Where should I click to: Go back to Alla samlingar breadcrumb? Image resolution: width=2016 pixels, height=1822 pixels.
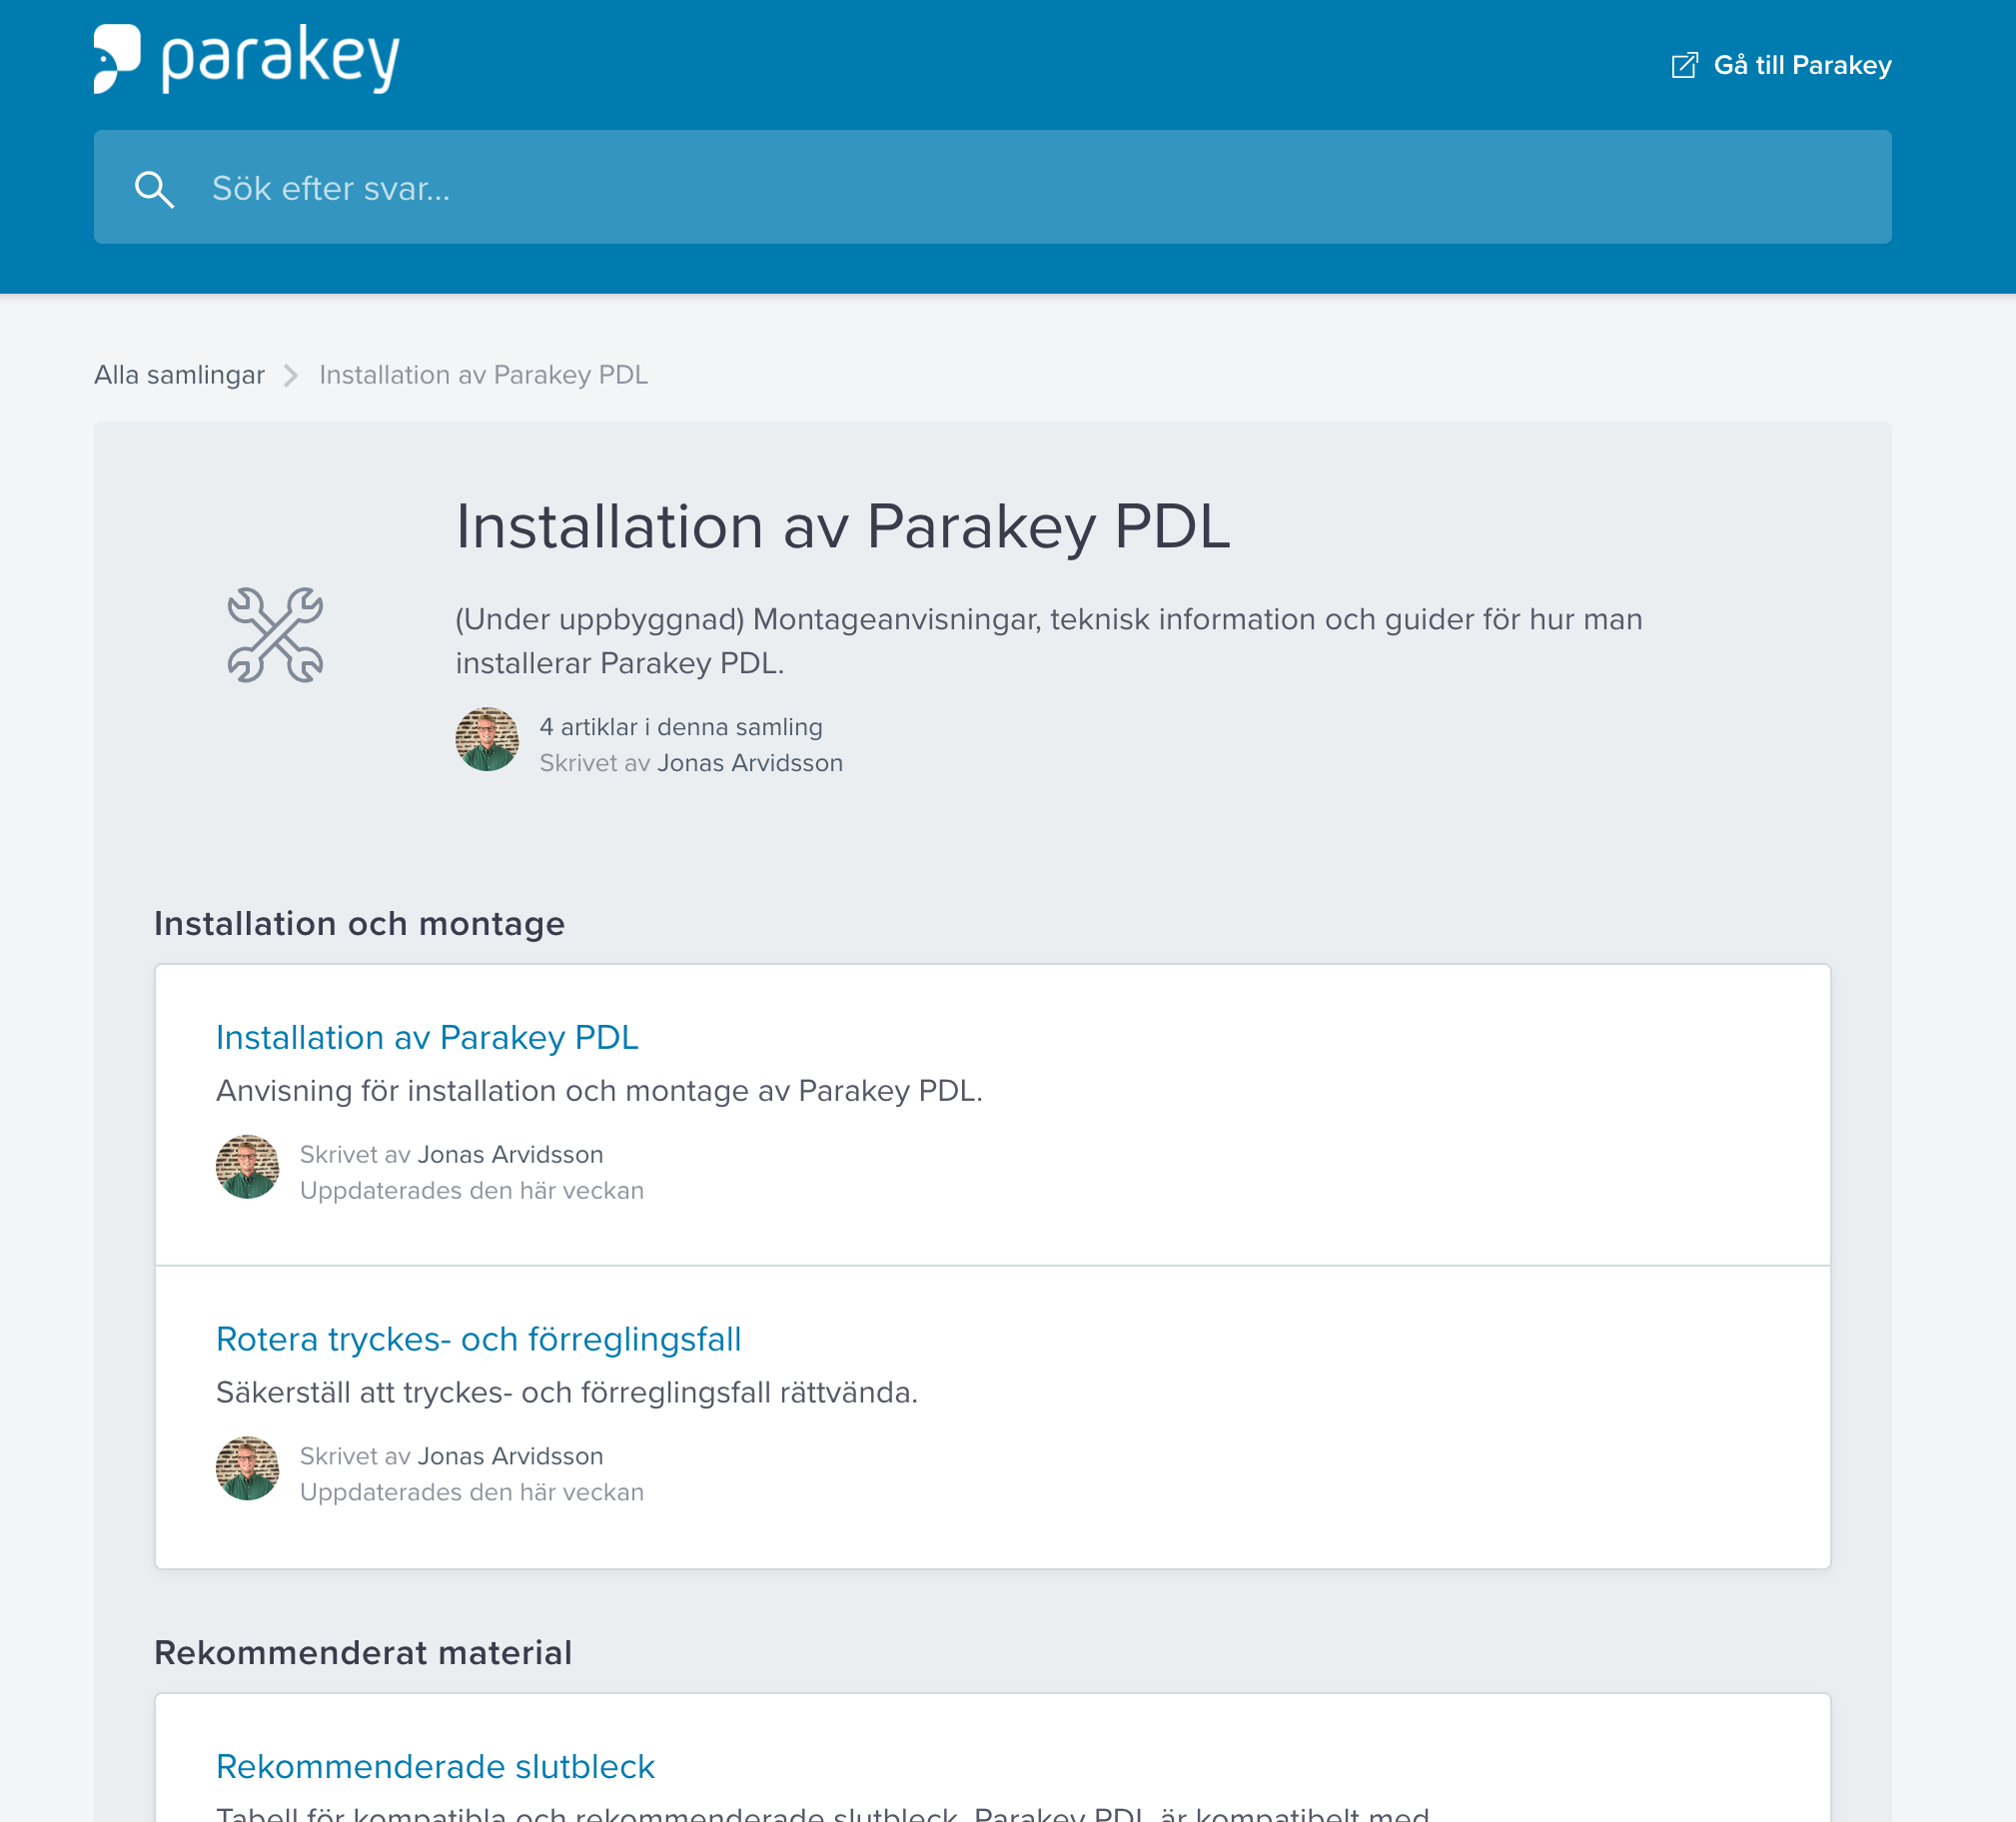179,375
